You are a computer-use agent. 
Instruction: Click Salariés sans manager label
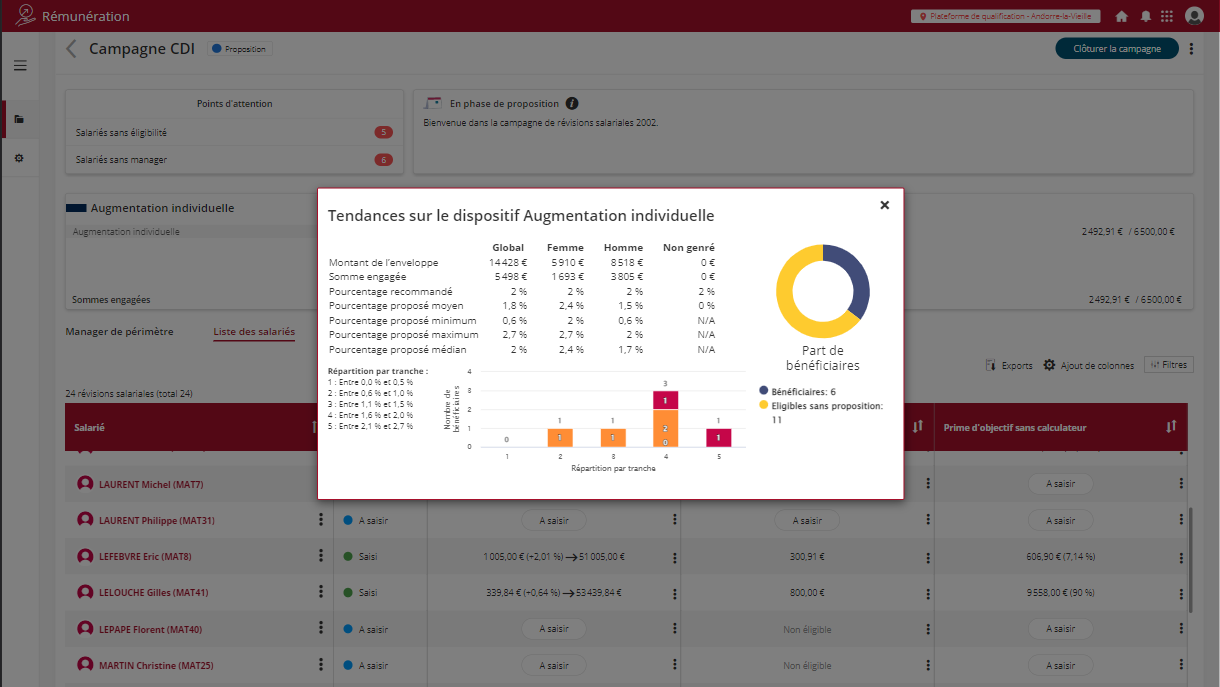[121, 160]
